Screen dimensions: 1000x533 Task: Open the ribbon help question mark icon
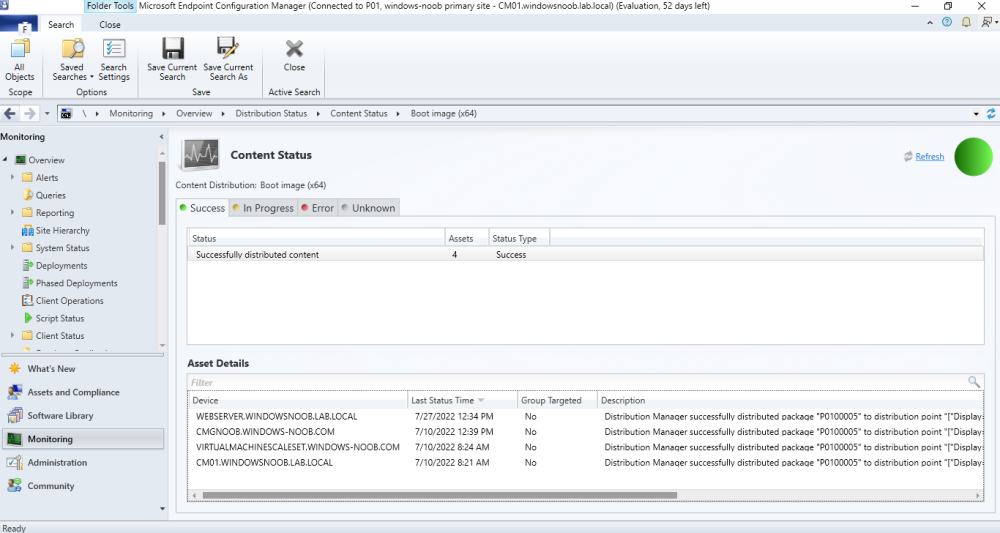pos(946,23)
